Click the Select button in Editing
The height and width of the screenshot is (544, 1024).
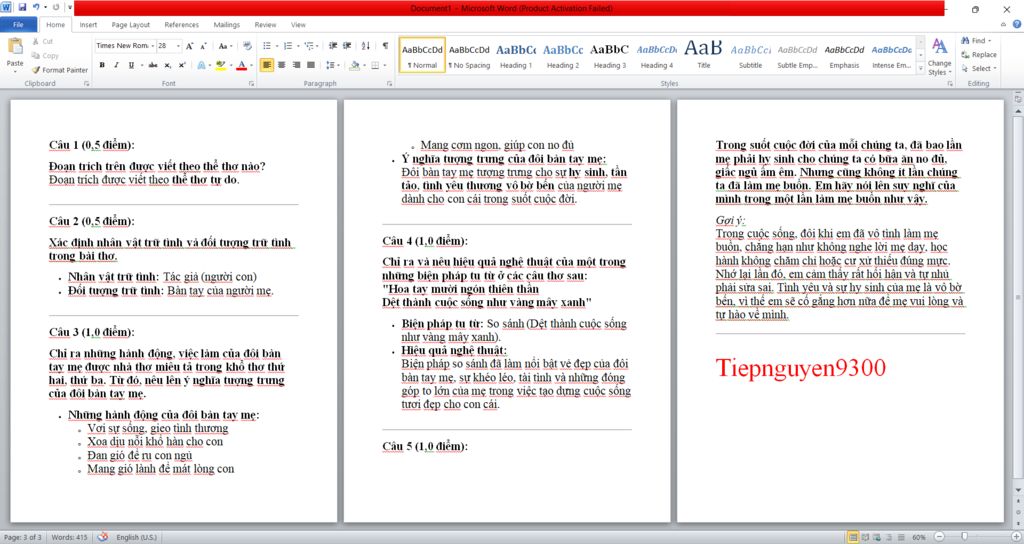coord(979,69)
